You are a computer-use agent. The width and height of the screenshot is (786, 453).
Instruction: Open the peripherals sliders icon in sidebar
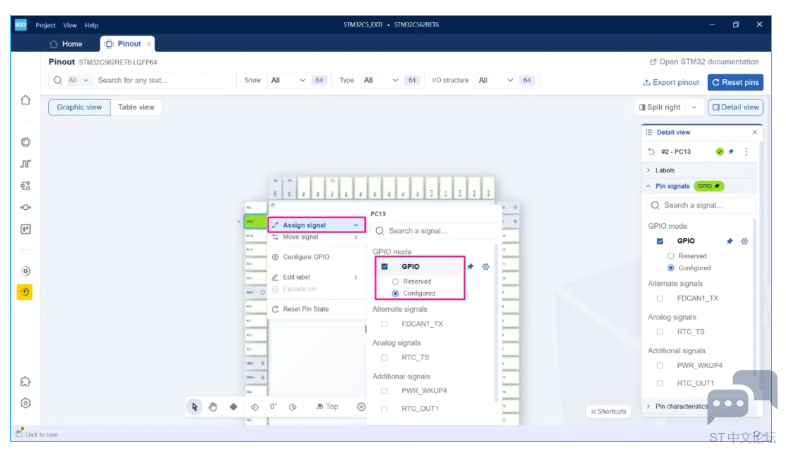tap(26, 185)
